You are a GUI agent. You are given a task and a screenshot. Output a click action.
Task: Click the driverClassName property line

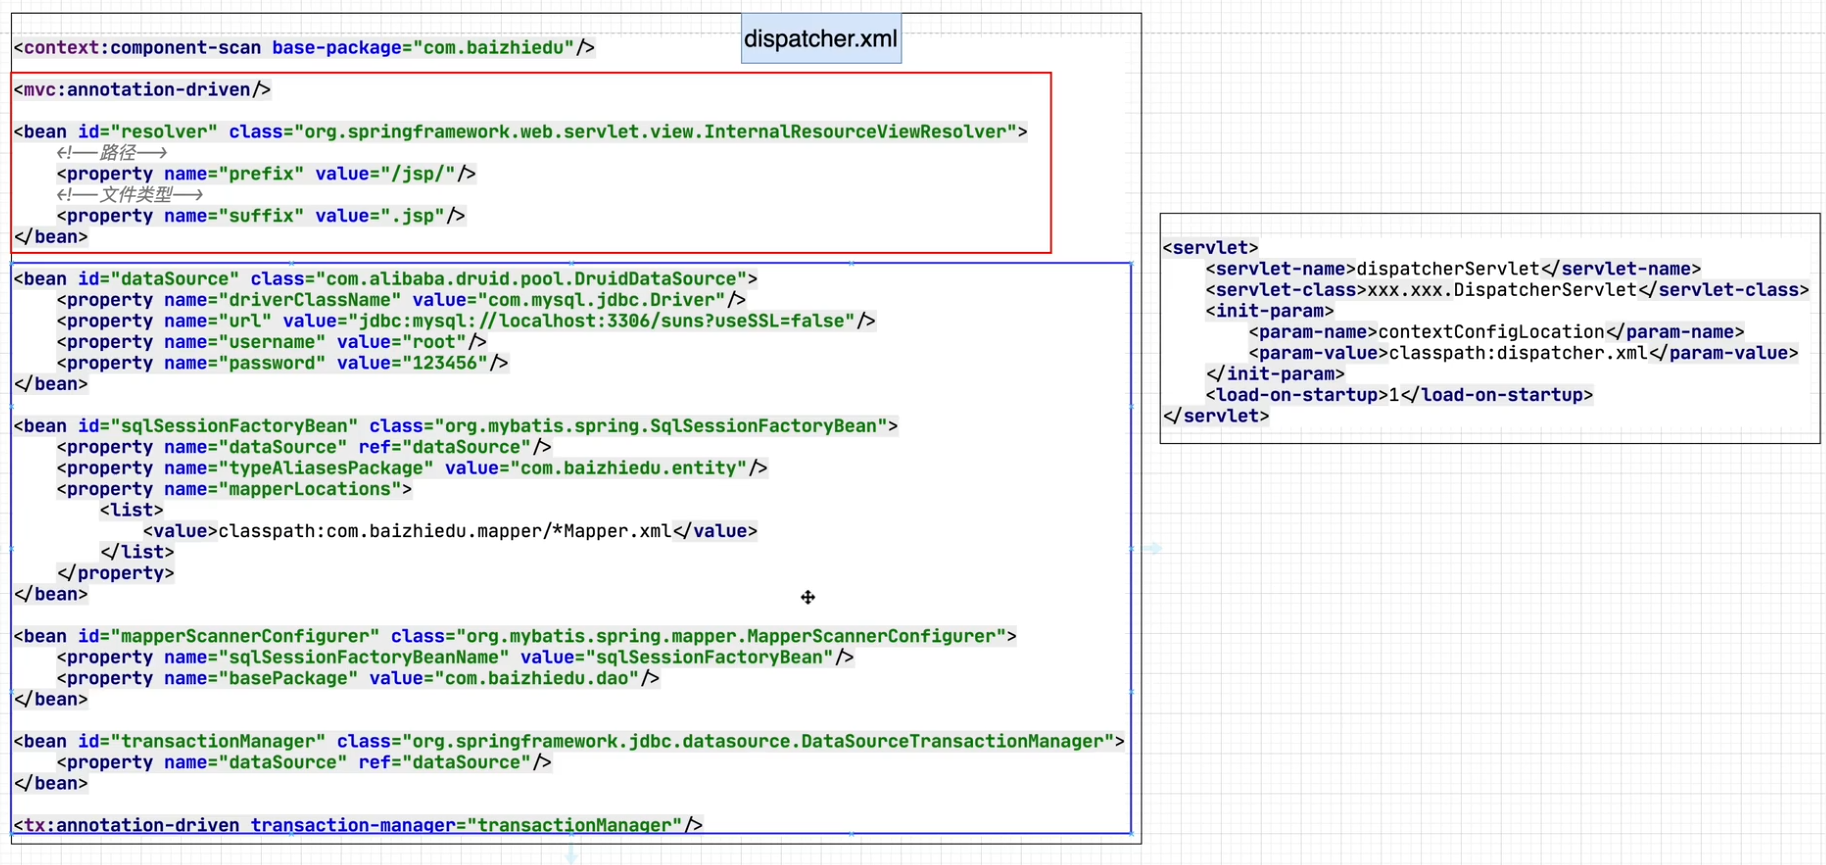[400, 300]
